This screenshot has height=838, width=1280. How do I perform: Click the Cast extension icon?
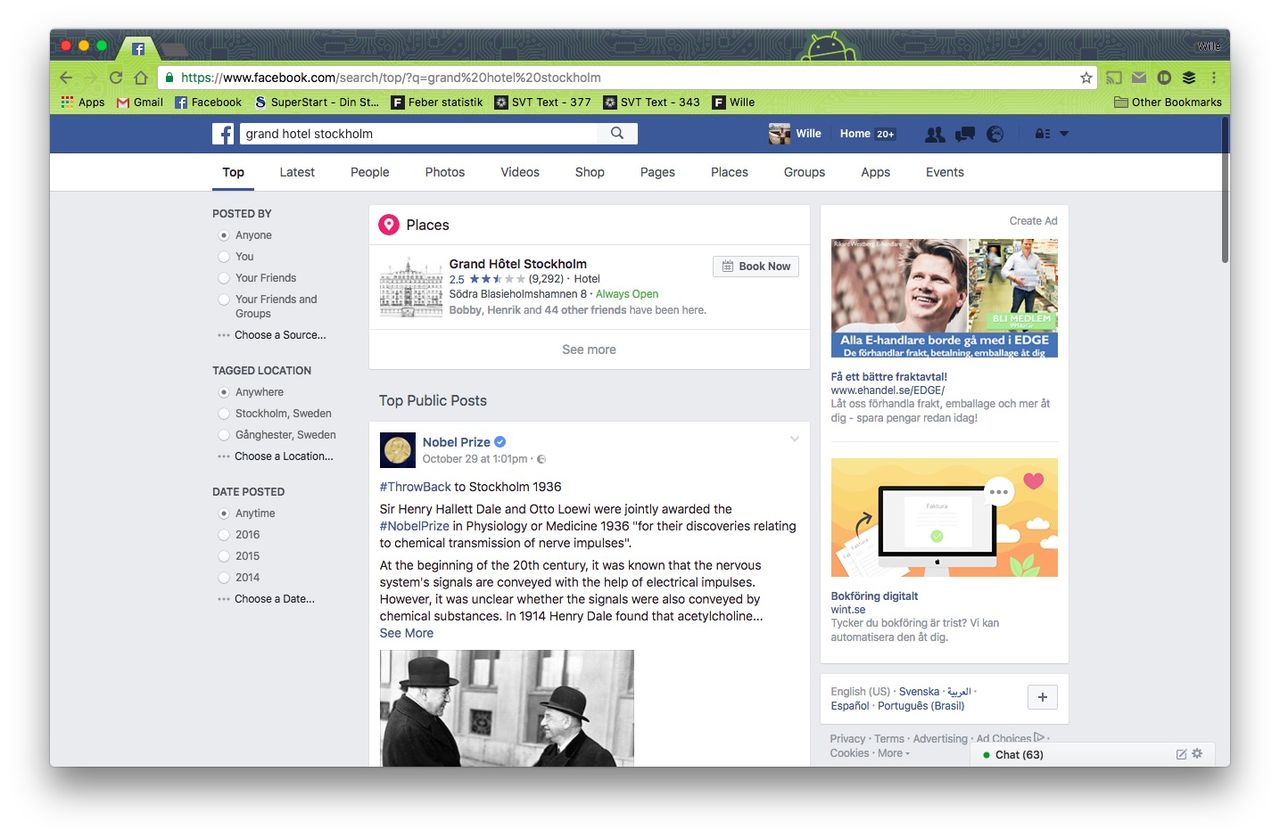[x=1114, y=77]
